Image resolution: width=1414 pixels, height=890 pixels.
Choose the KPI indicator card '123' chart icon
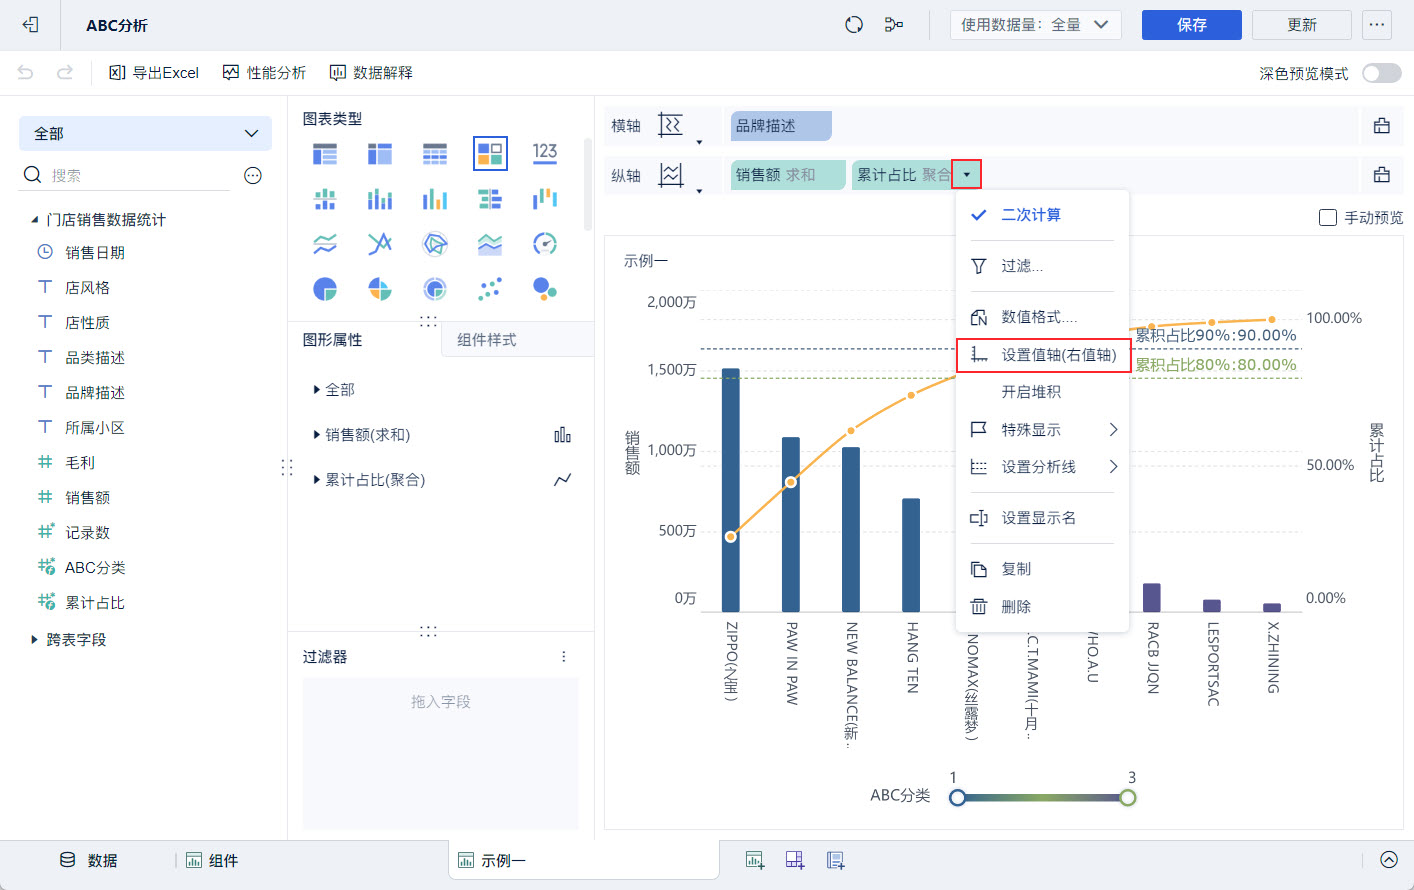point(545,153)
